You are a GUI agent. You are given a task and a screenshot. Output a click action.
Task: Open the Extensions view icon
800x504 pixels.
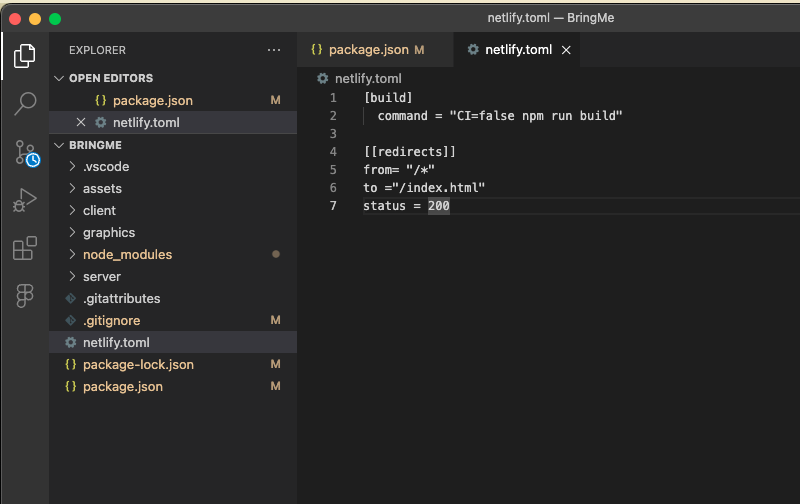click(25, 248)
